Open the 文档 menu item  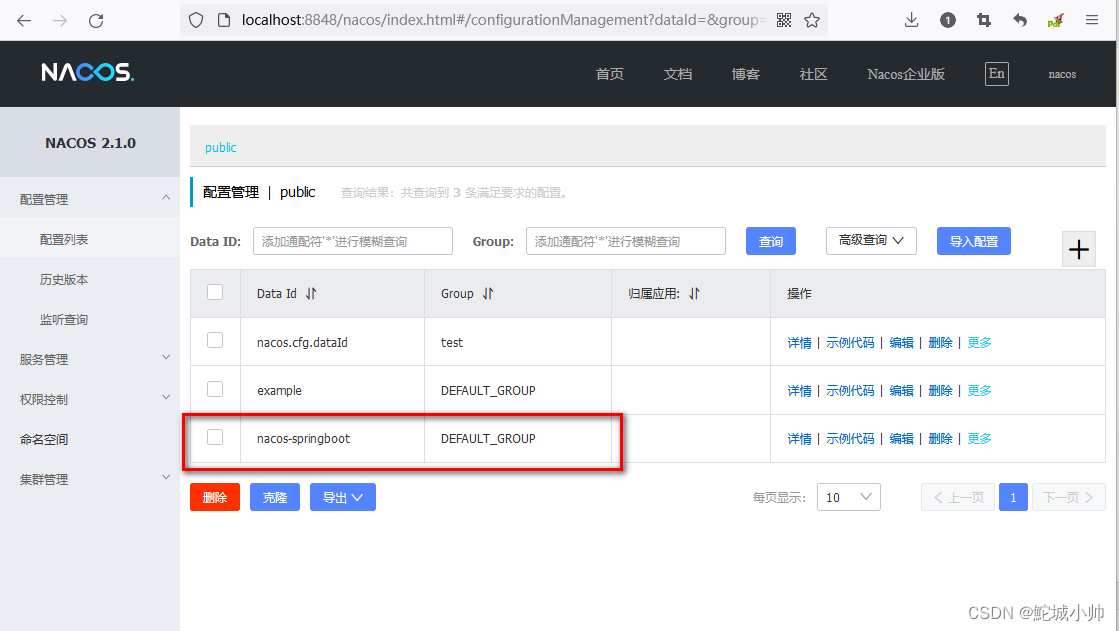[677, 73]
